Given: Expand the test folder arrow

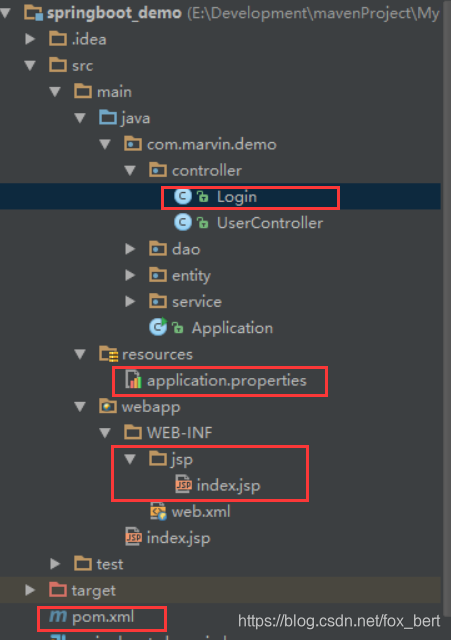Looking at the screenshot, I should click(x=55, y=564).
